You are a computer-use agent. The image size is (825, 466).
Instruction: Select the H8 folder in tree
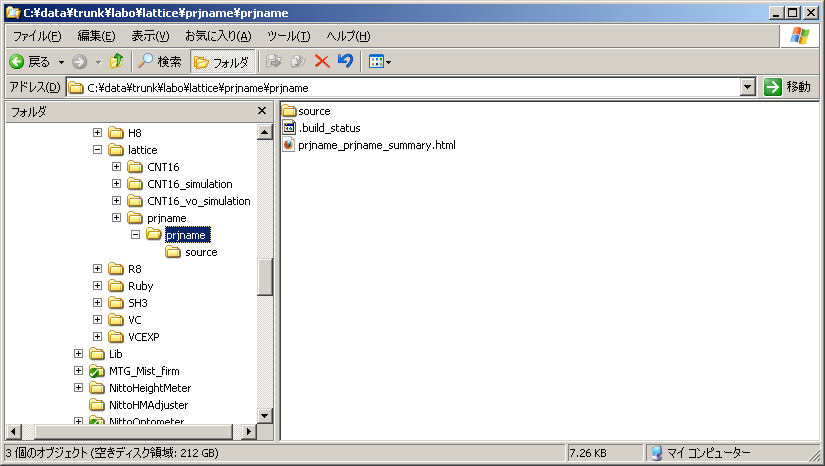coord(135,133)
